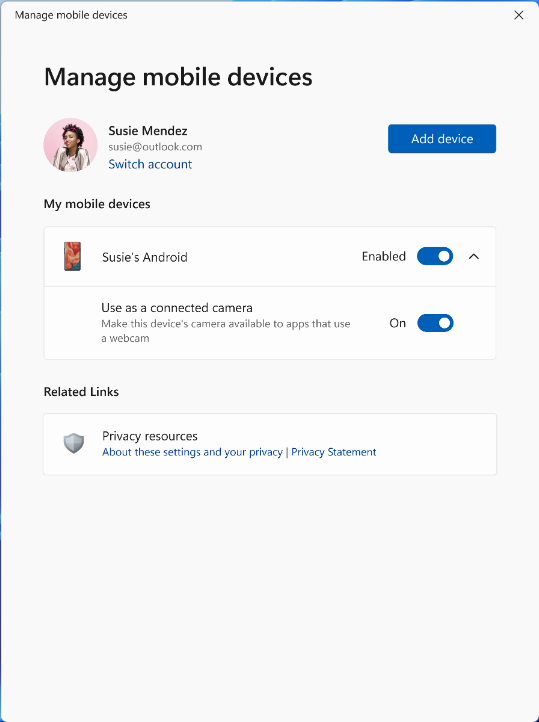Viewport: 539px width, 722px height.
Task: Click the Add device button
Action: (x=442, y=139)
